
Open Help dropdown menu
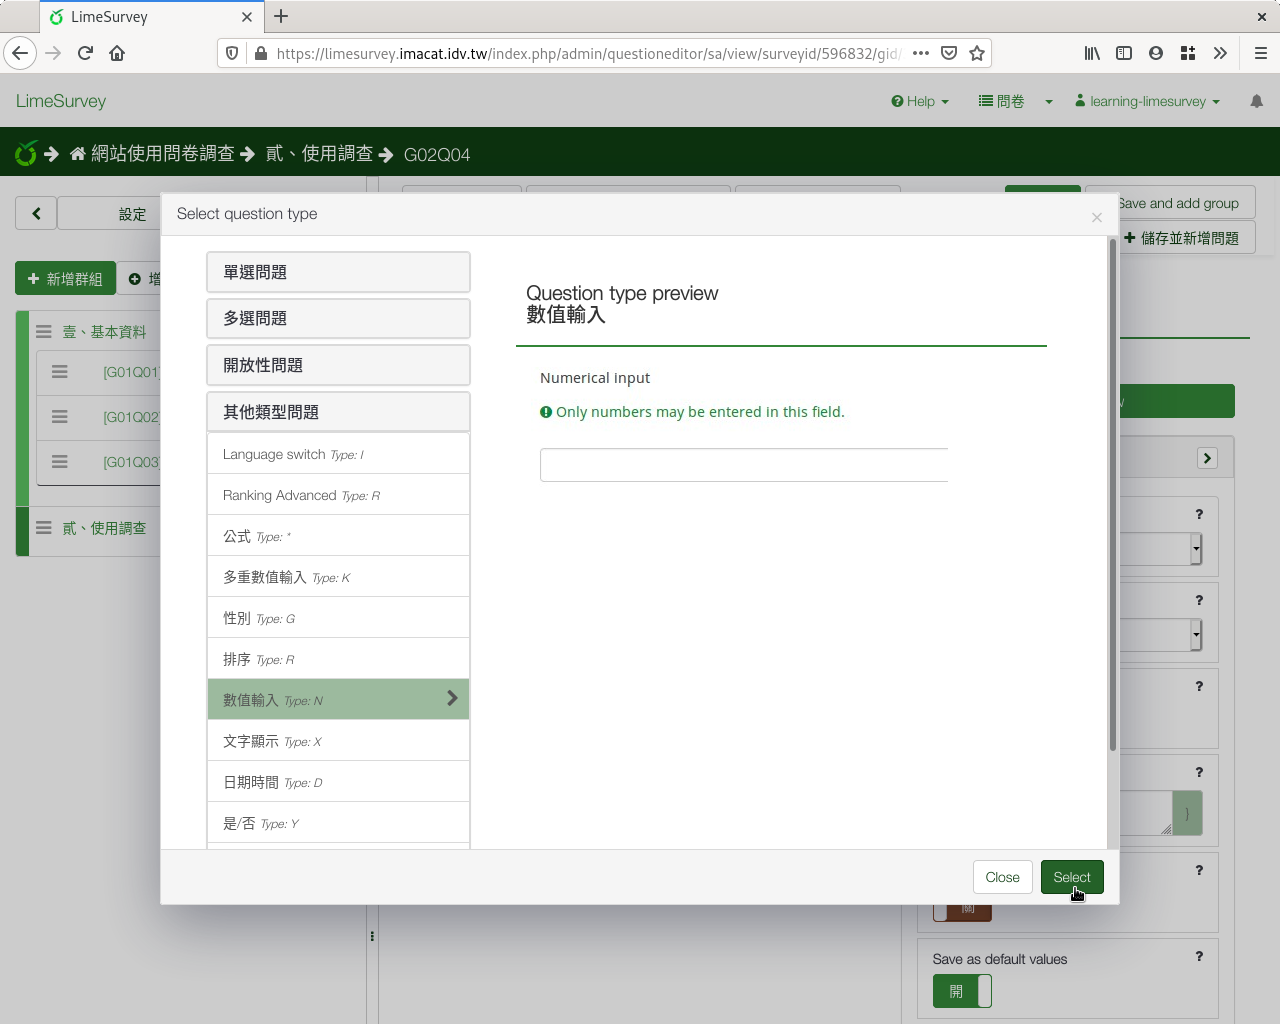(920, 101)
